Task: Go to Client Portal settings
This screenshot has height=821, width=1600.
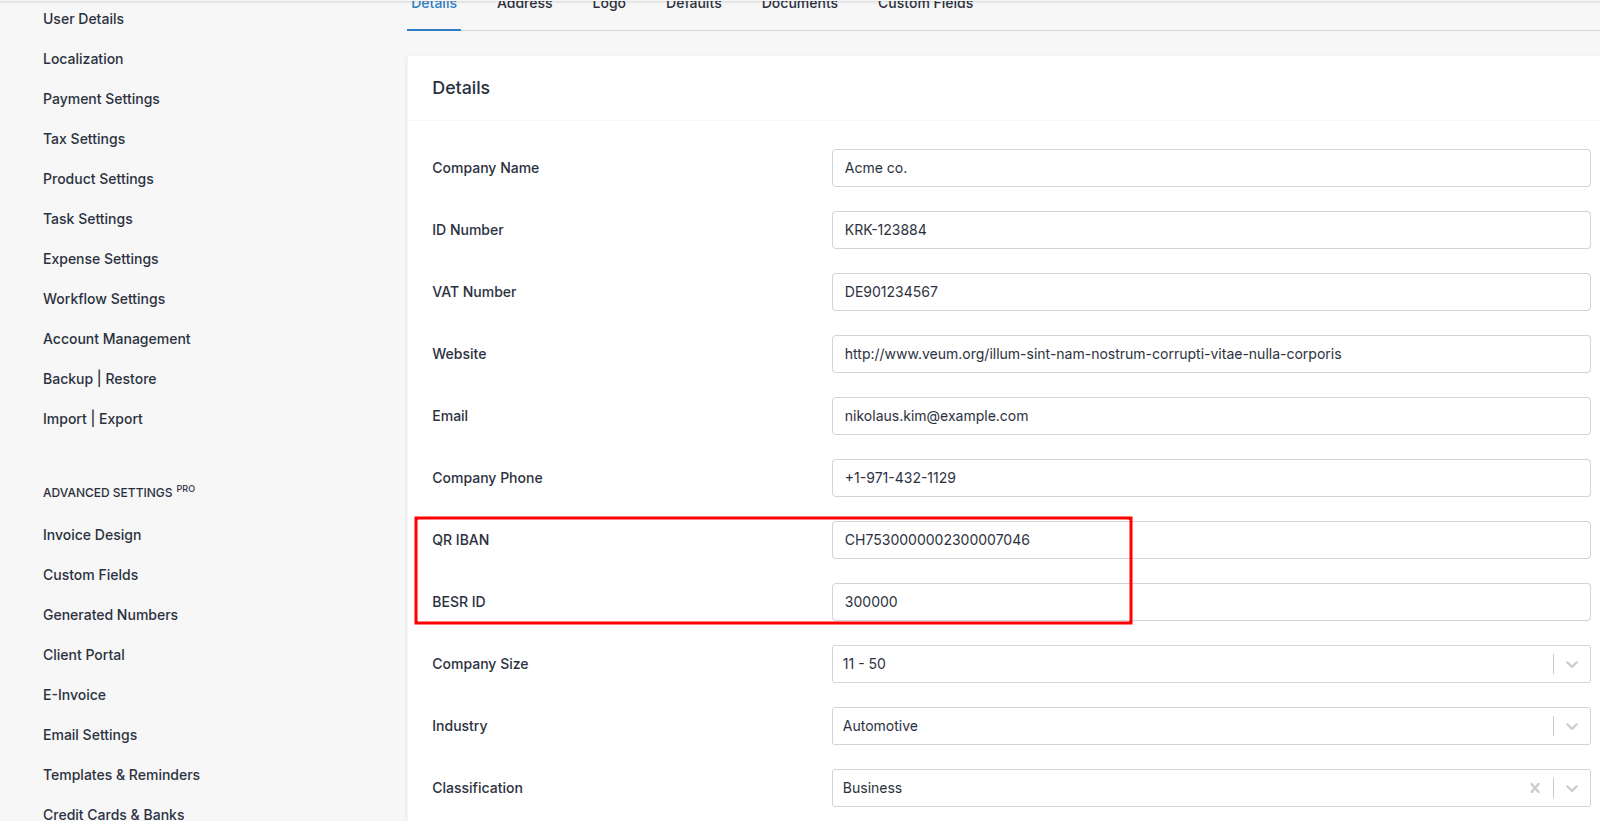Action: pos(84,655)
